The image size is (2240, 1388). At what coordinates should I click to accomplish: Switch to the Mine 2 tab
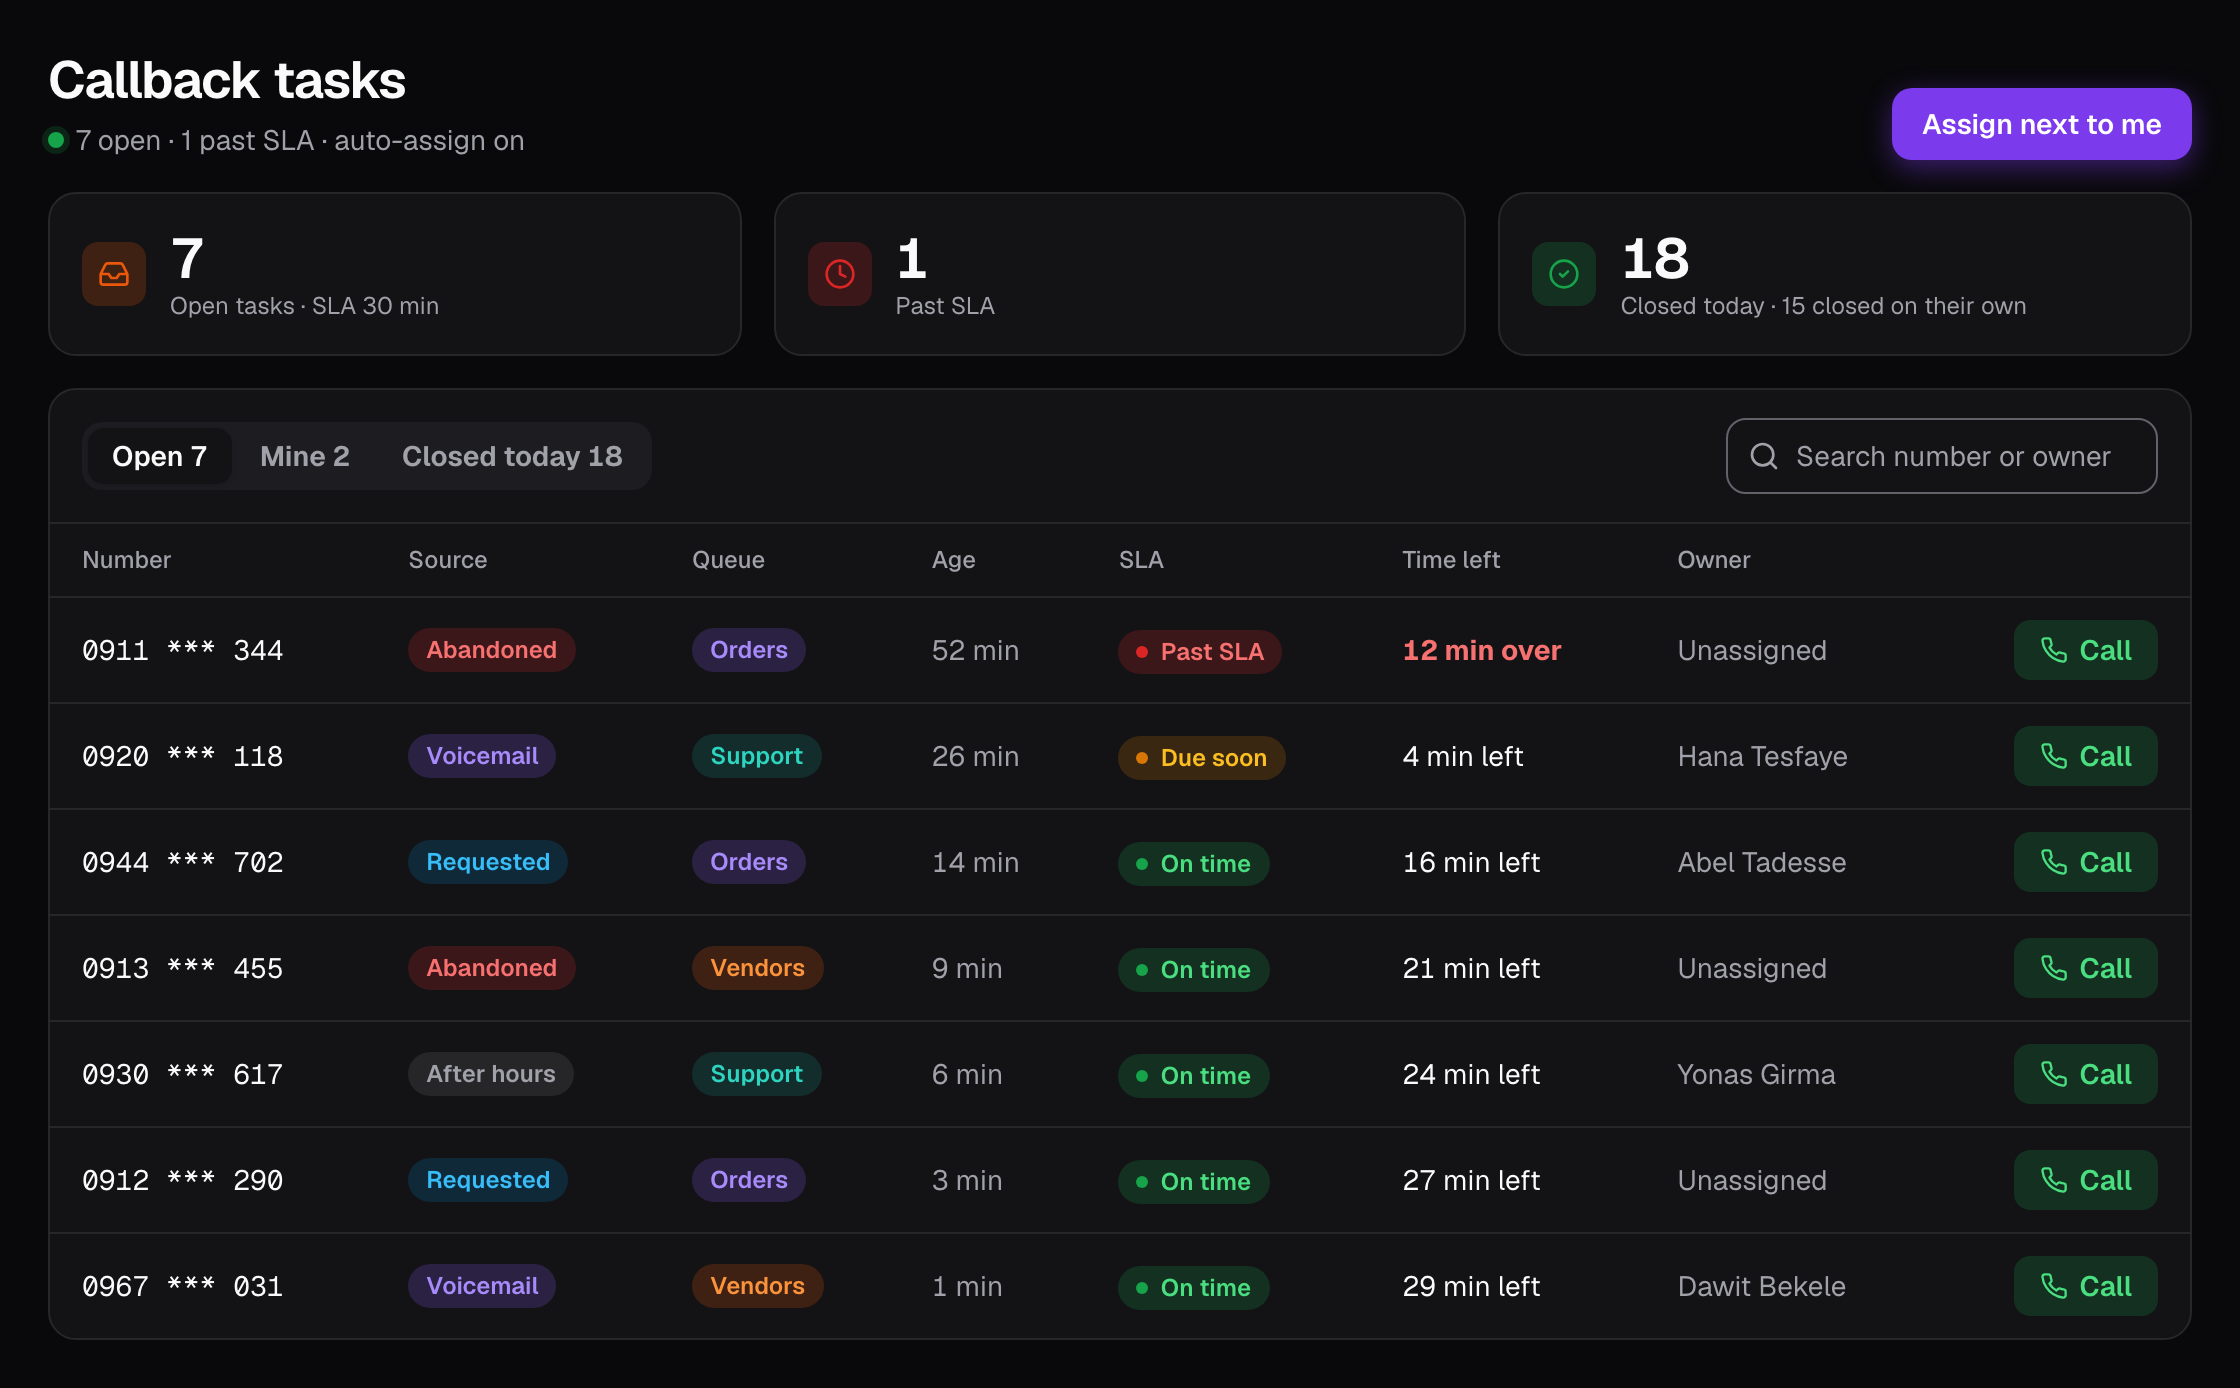[x=305, y=456]
